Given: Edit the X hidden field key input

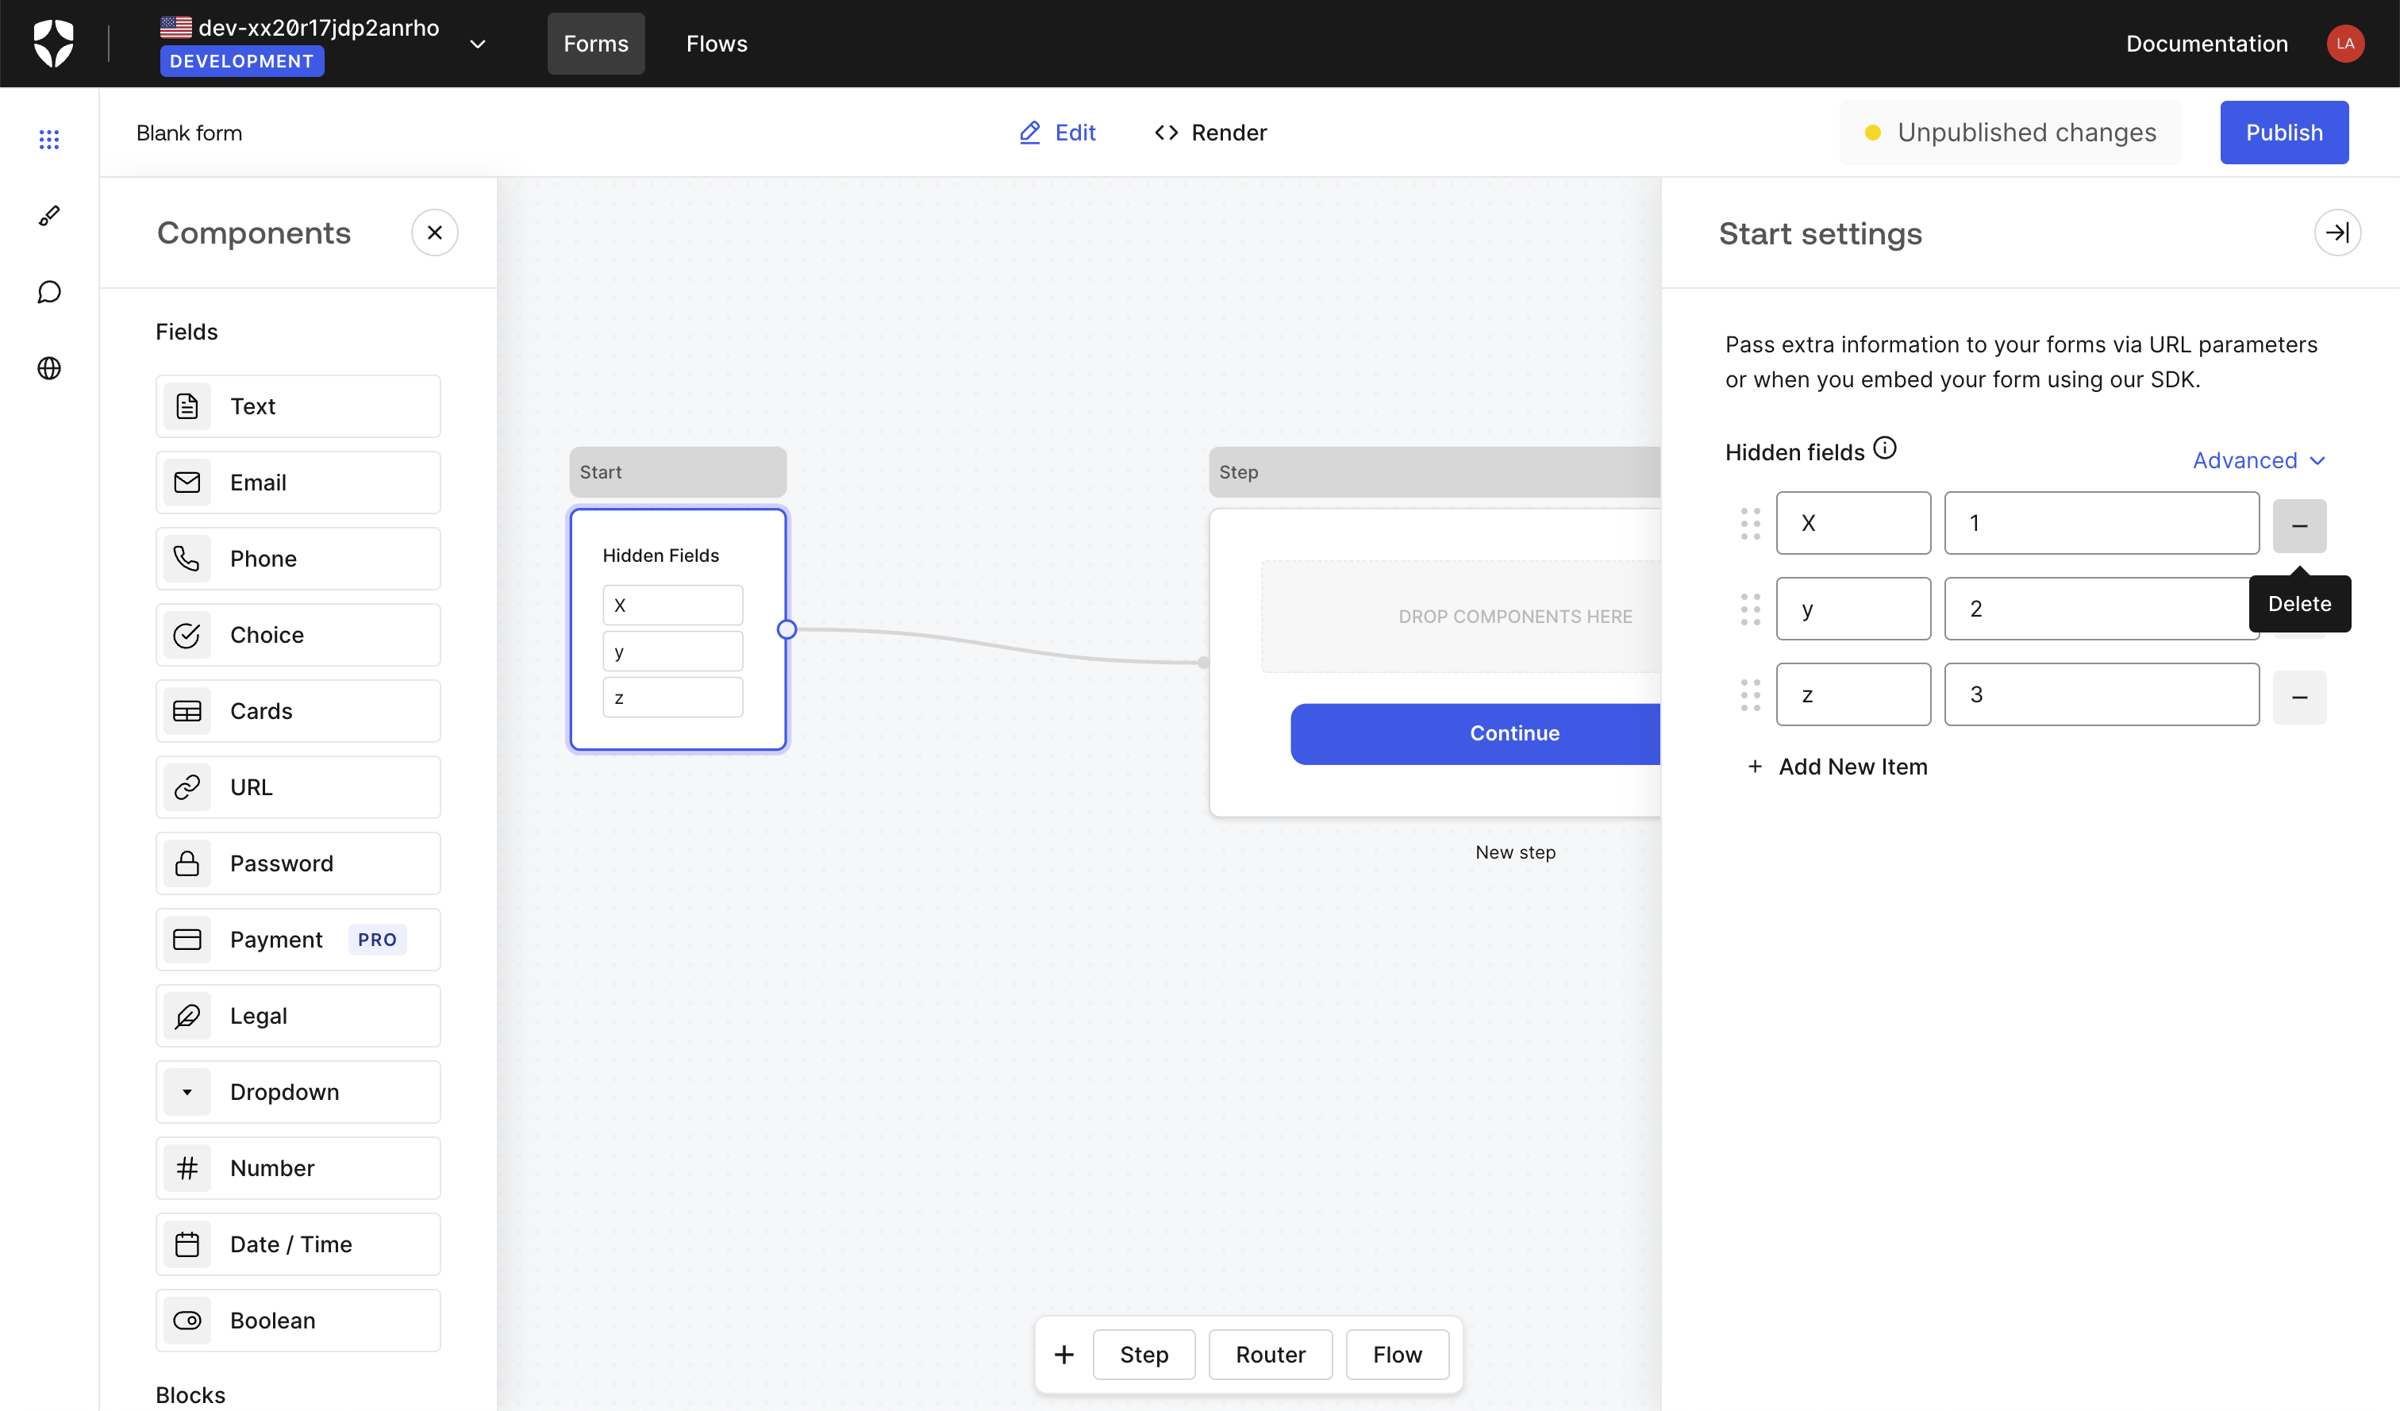Looking at the screenshot, I should tap(1853, 523).
